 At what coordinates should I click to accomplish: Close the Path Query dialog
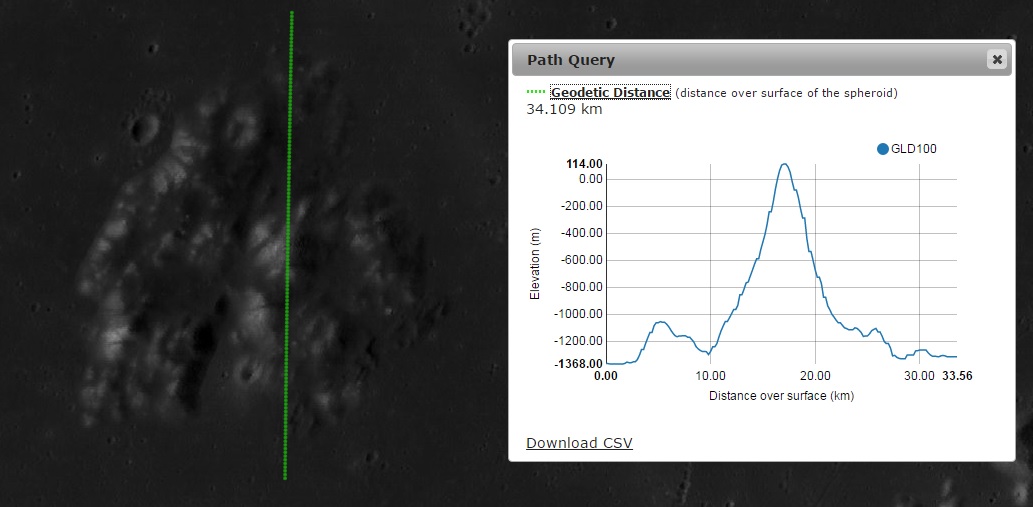997,60
